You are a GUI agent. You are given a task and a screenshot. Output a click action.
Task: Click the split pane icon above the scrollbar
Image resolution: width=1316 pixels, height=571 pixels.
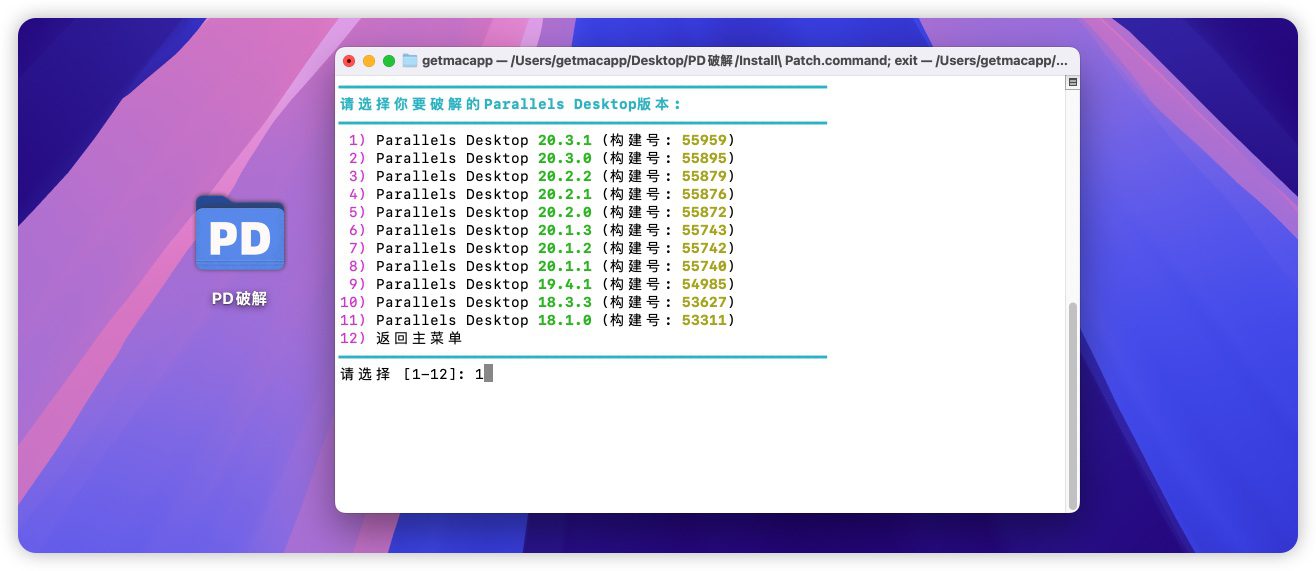tap(1072, 83)
